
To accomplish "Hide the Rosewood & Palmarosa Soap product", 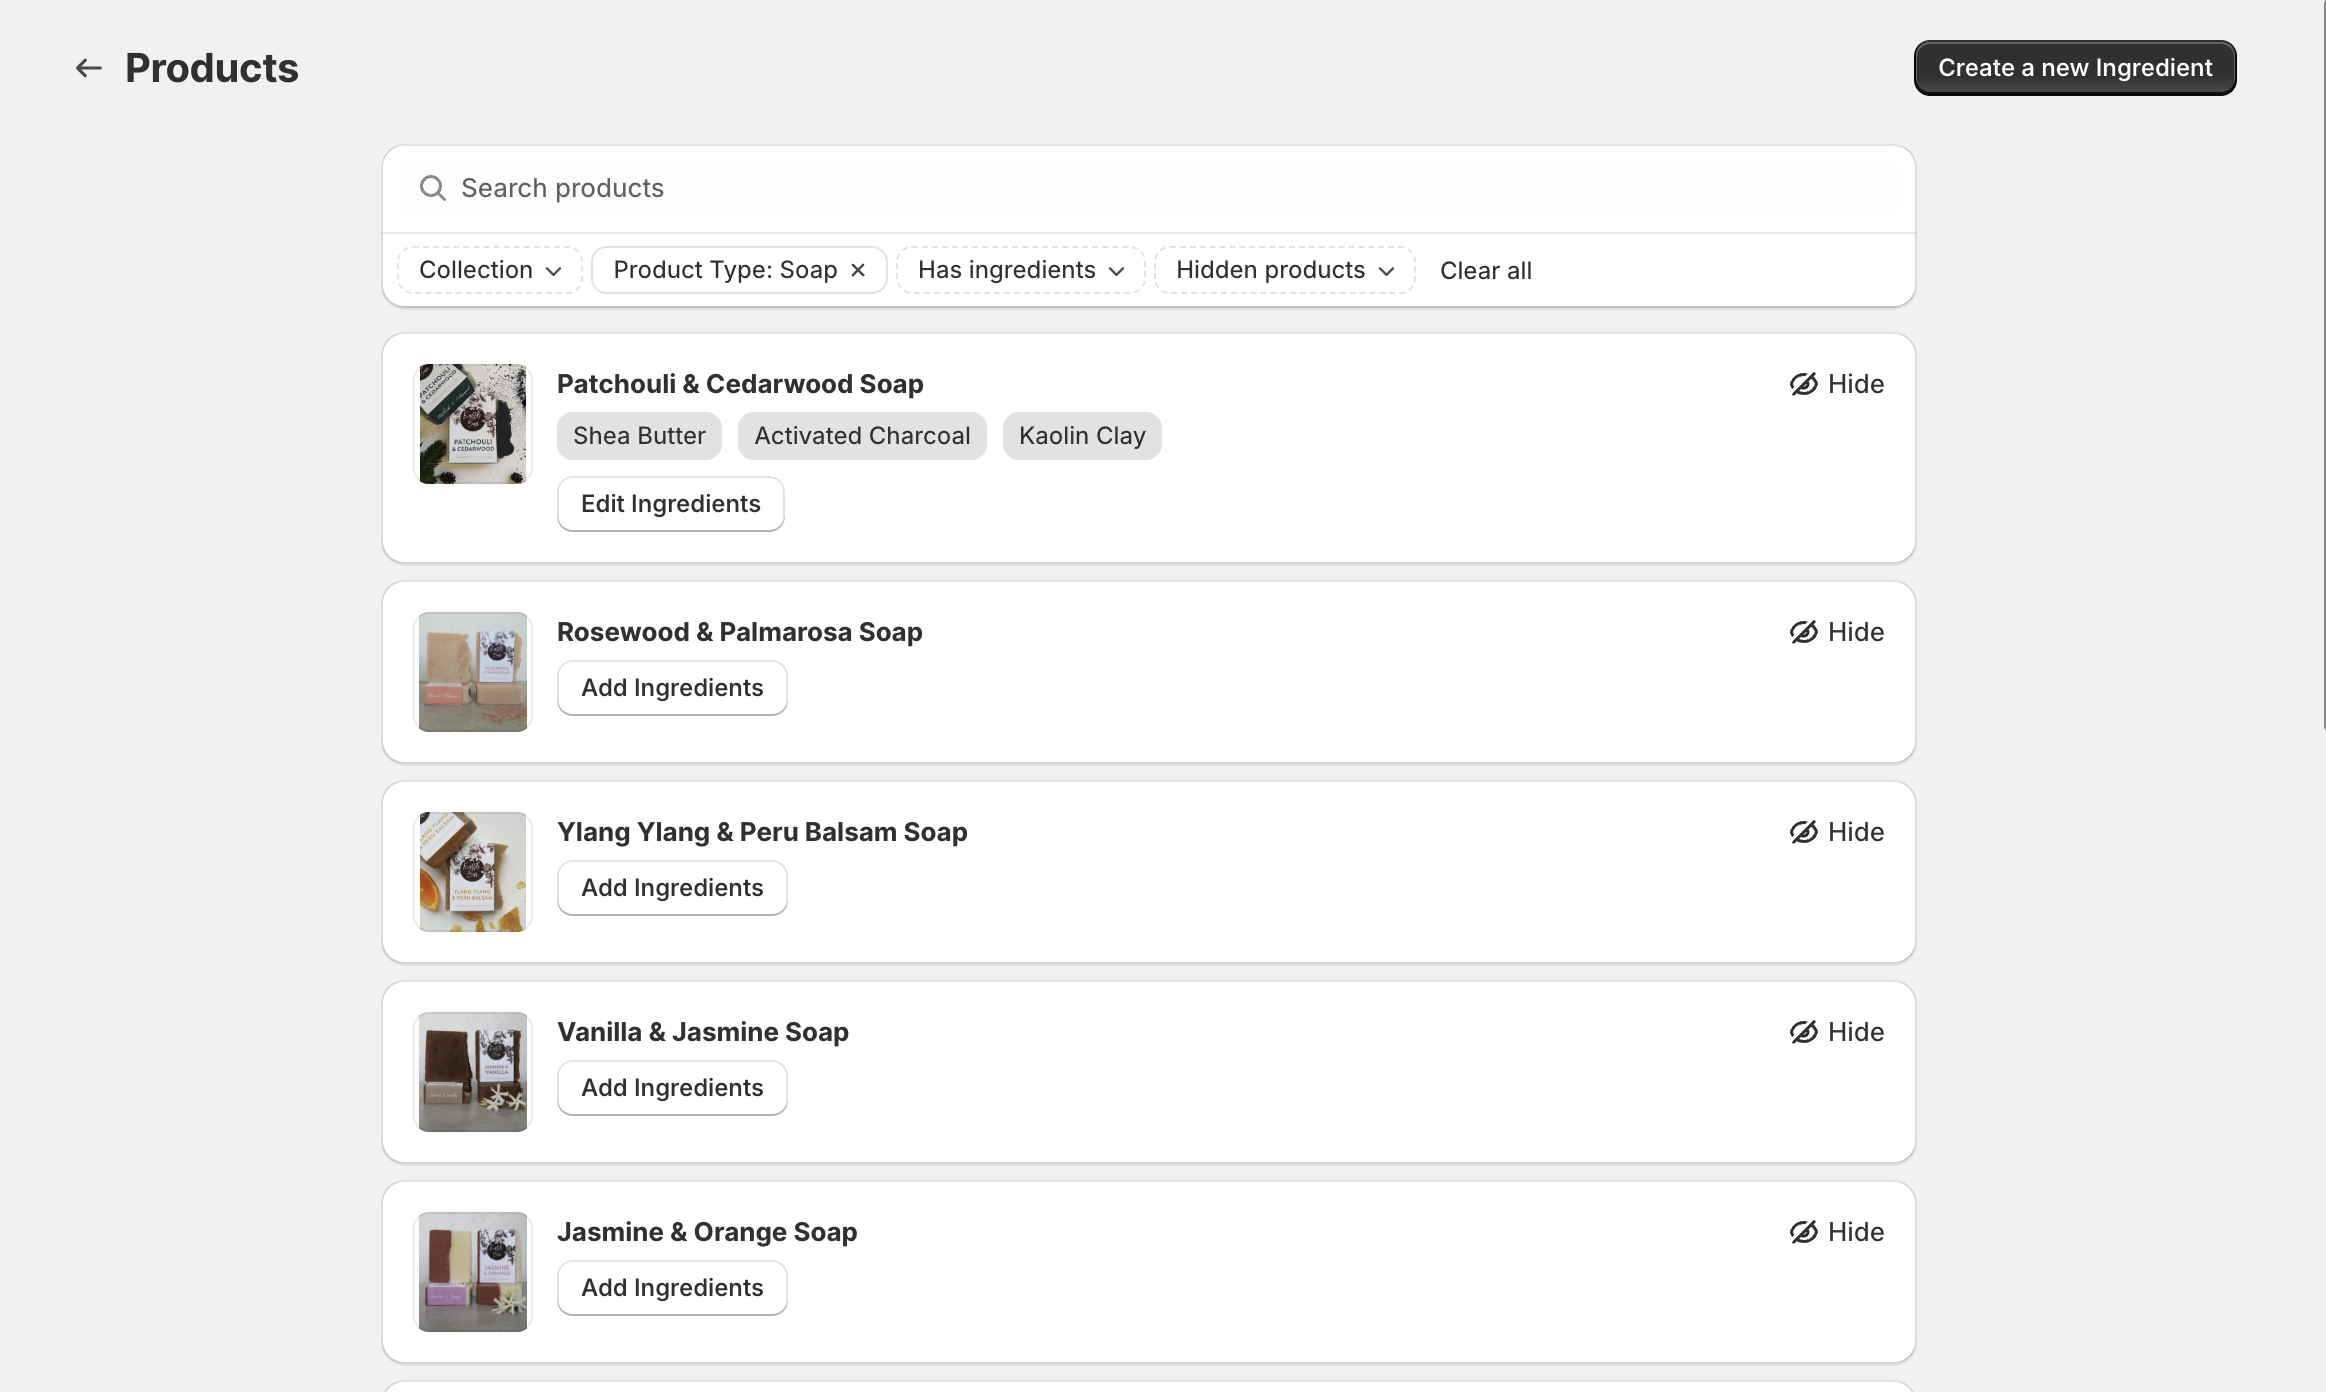I will click(x=1836, y=632).
